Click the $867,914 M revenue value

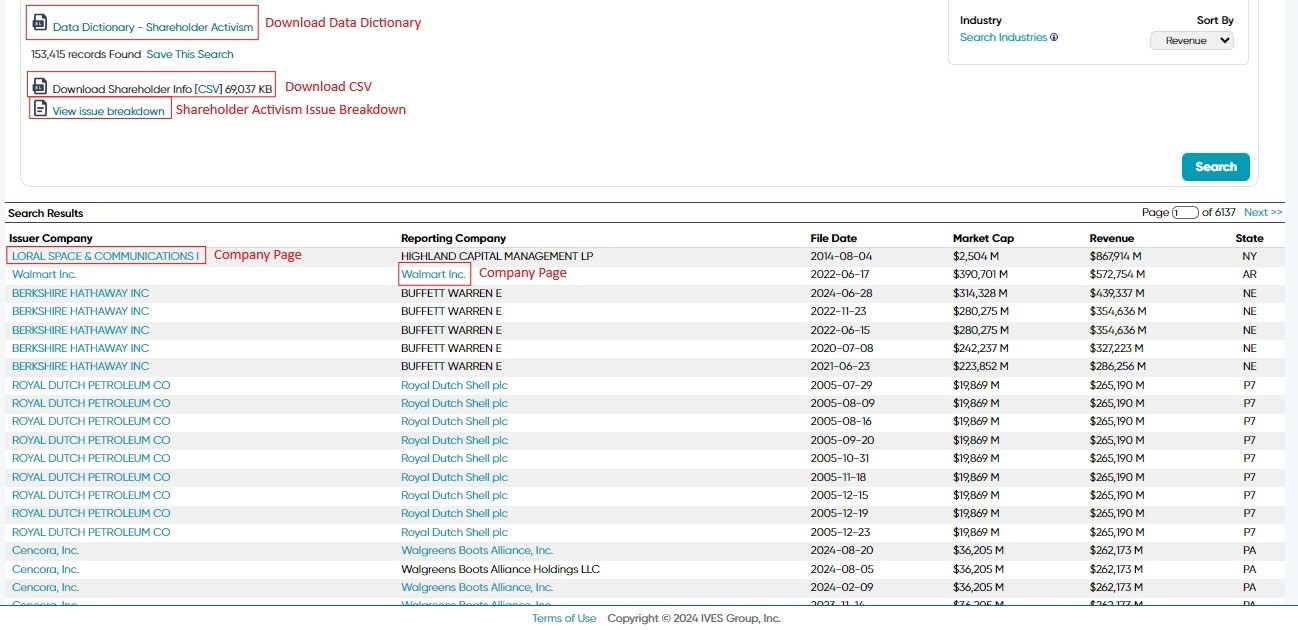1115,256
